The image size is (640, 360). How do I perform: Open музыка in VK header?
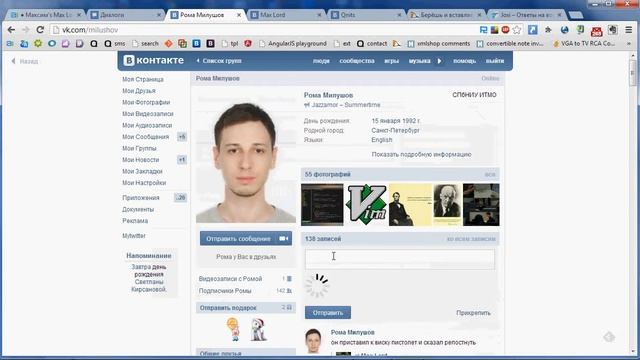click(420, 61)
